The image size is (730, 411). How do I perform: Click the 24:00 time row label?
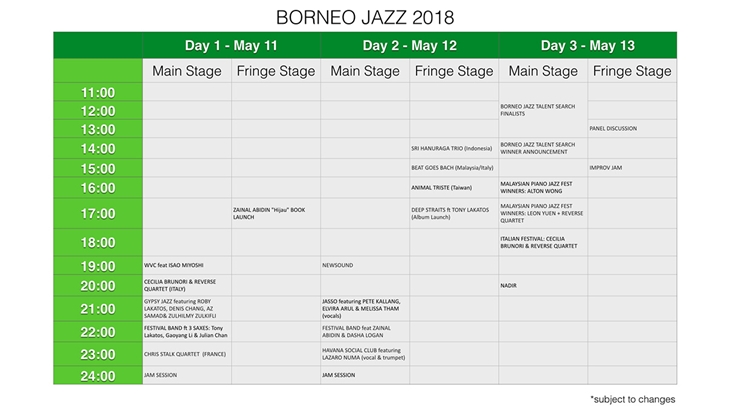[x=98, y=375]
